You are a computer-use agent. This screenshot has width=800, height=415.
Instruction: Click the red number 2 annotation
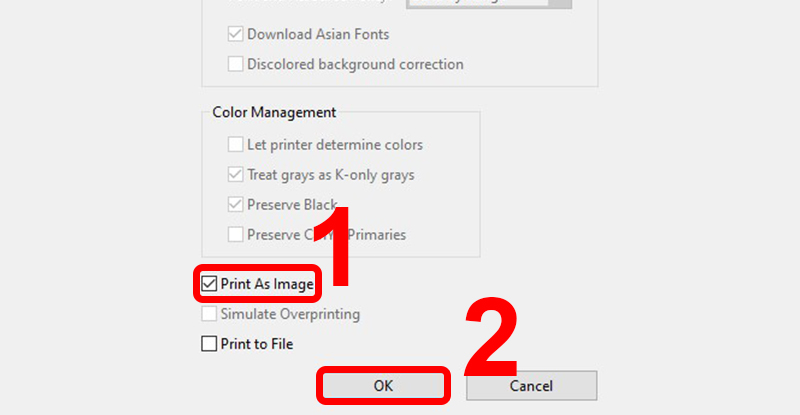490,335
